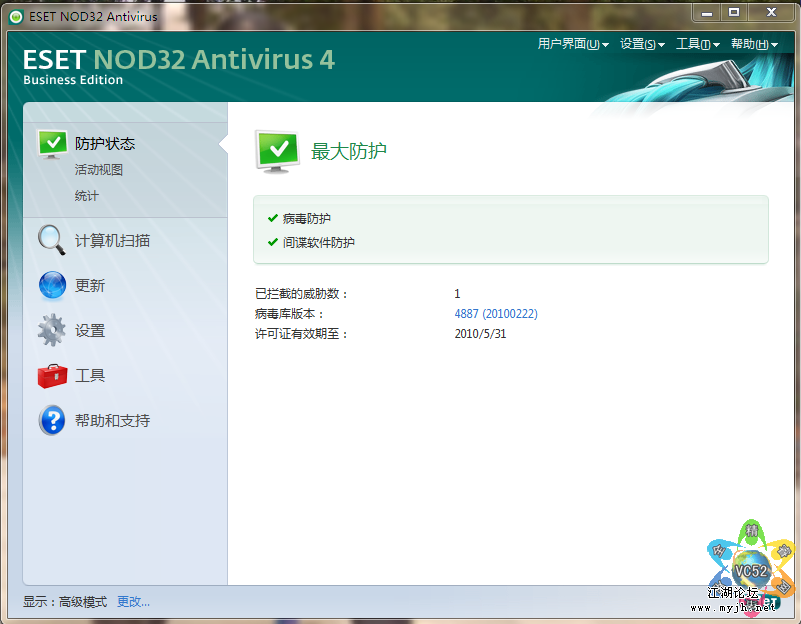Minimize the ESET NOD32 Antivirus window
801x624 pixels.
(x=706, y=12)
